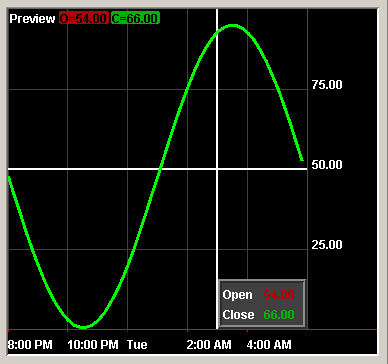The width and height of the screenshot is (388, 364).
Task: Click the 25.00 price axis label
Action: click(327, 245)
